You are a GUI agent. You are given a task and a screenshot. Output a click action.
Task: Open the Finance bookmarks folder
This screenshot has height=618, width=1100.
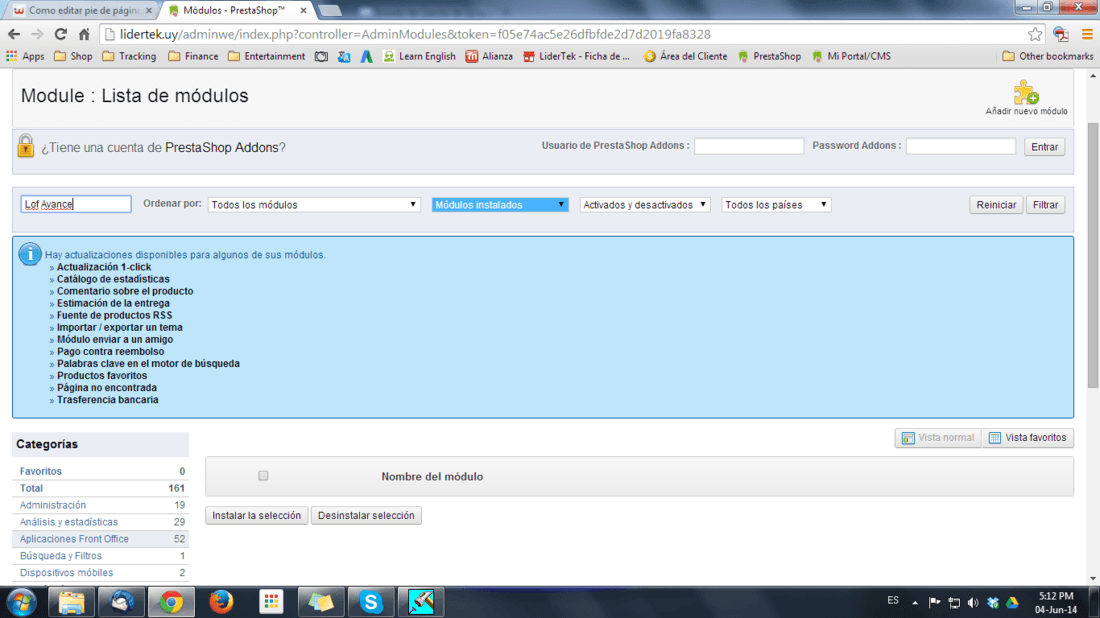193,56
